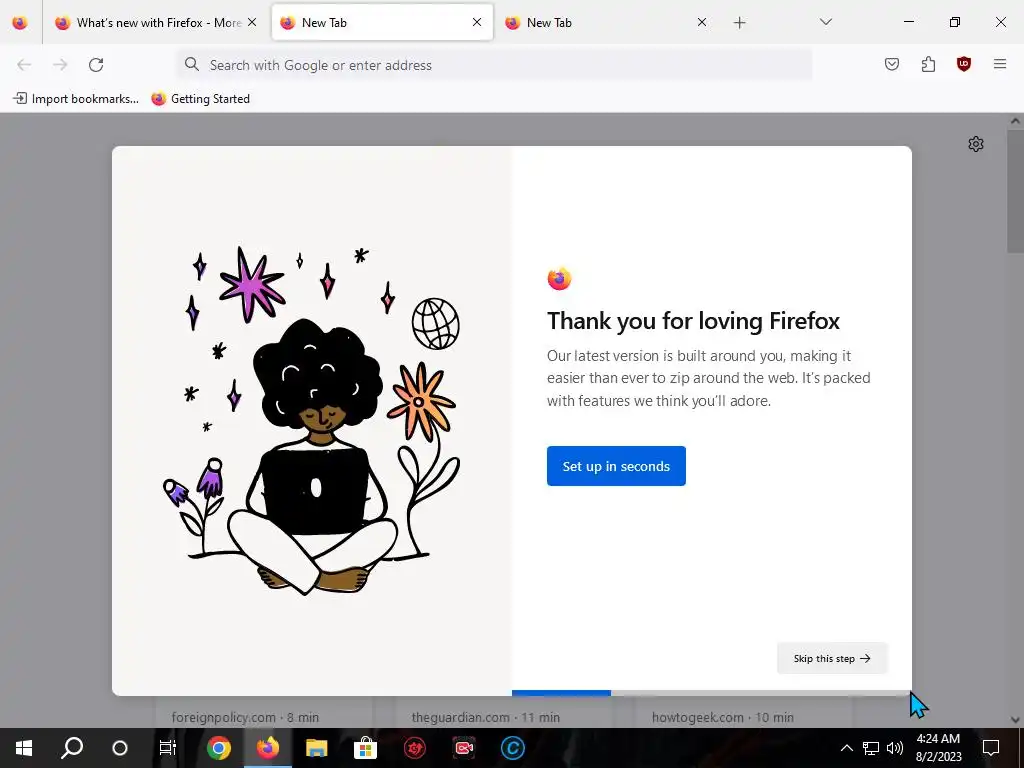Image resolution: width=1024 pixels, height=768 pixels.
Task: Open uBlock Origin shield icon
Action: click(x=964, y=64)
